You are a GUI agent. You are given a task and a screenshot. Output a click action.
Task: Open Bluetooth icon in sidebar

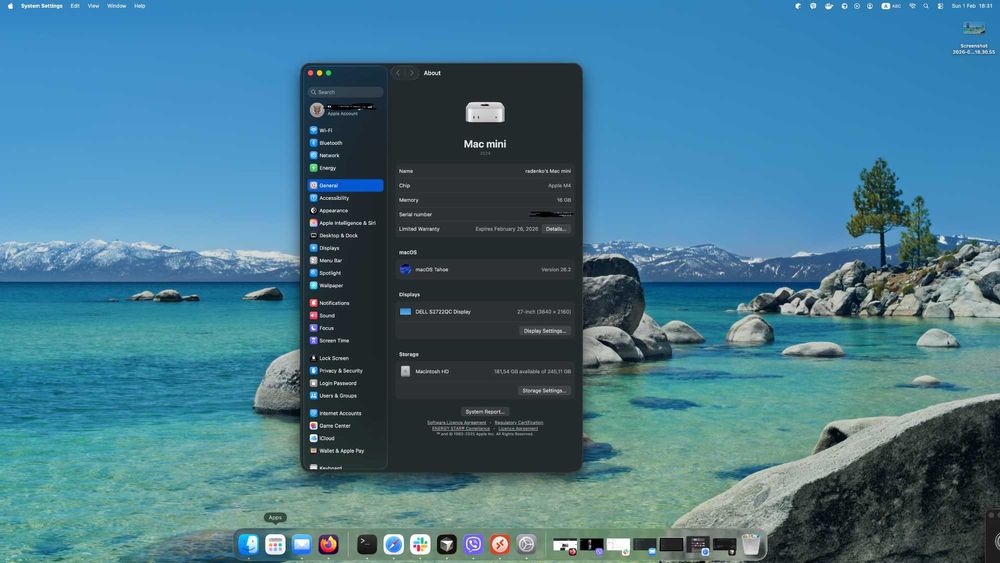click(313, 143)
